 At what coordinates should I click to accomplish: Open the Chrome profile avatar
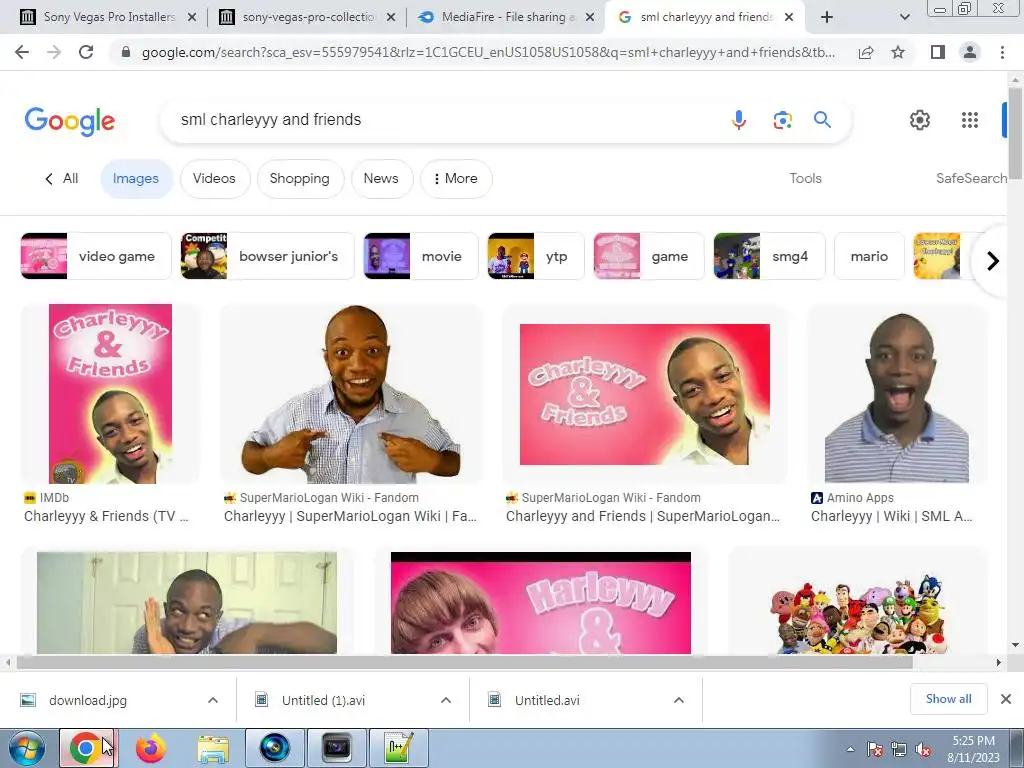(970, 52)
